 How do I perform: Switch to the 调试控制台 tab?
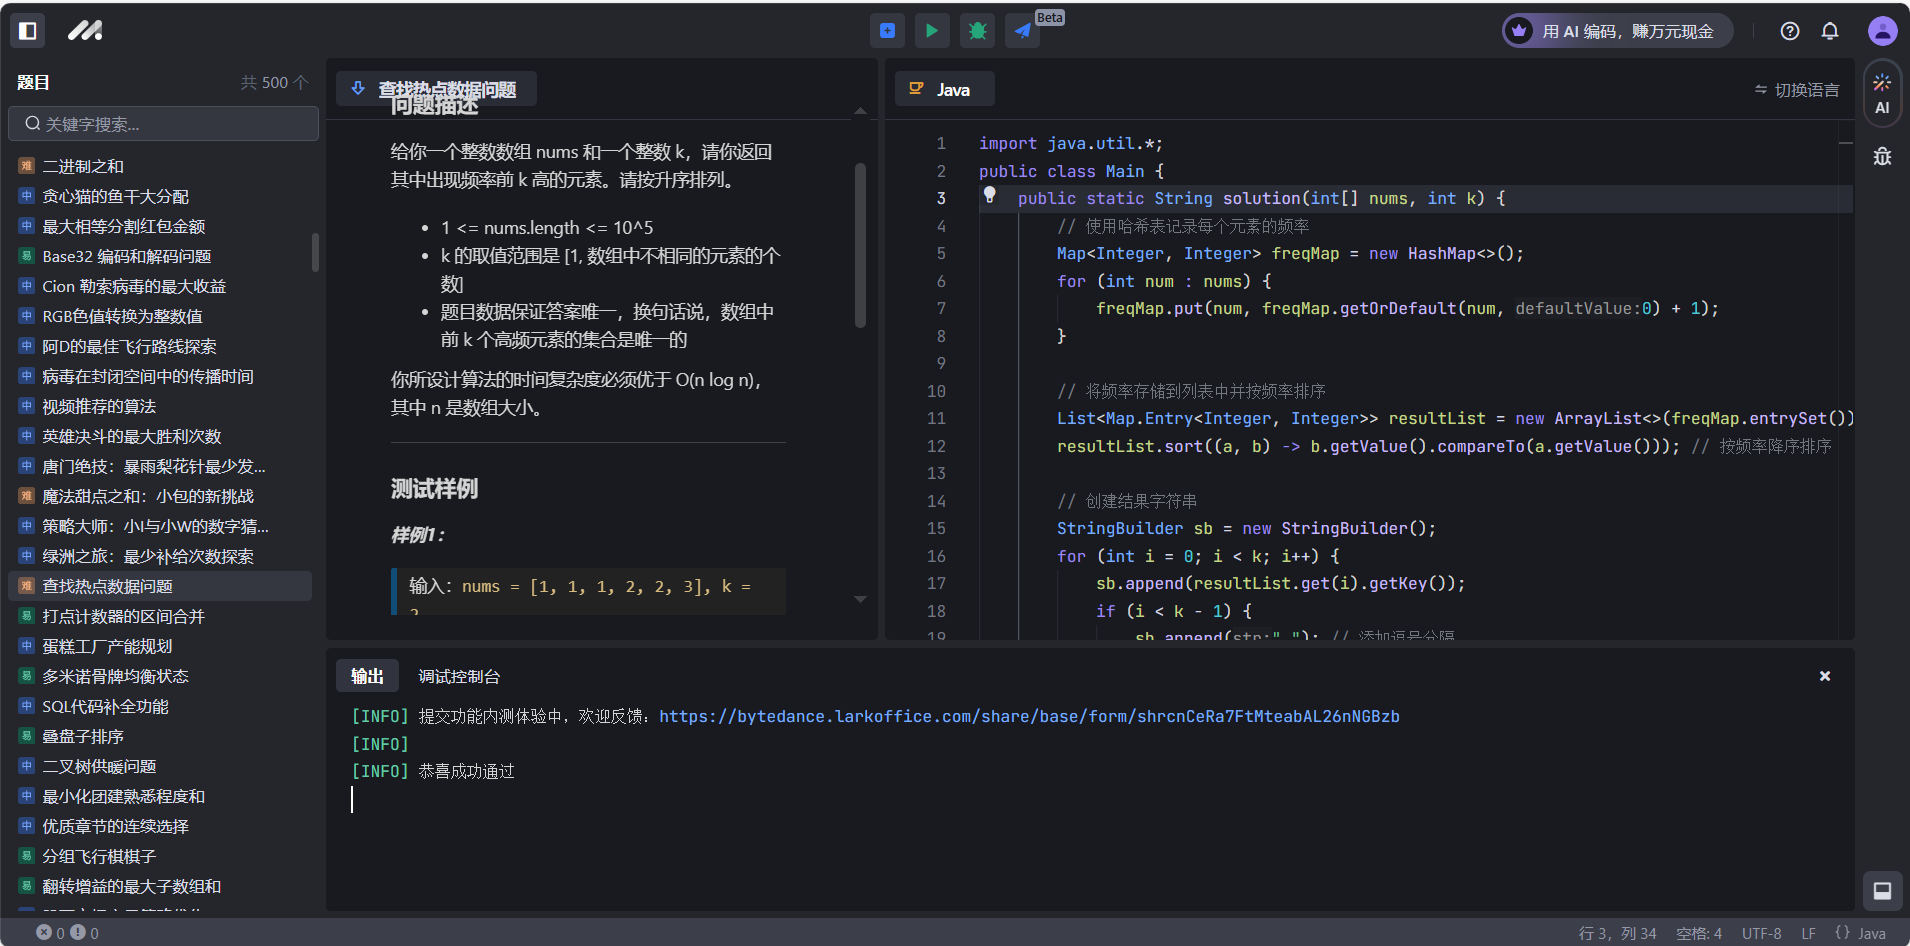pyautogui.click(x=459, y=677)
